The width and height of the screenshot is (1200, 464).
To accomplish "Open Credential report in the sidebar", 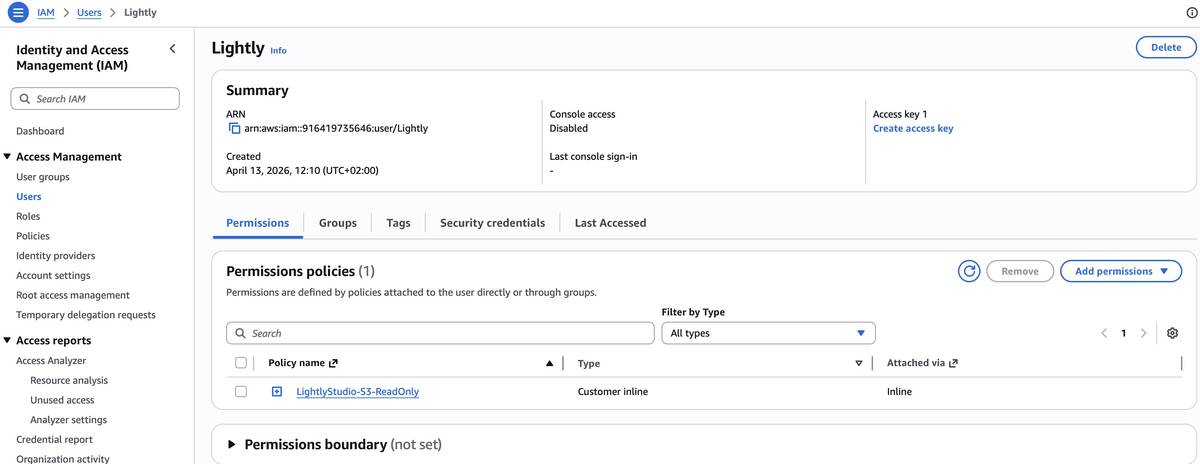I will 54,440.
